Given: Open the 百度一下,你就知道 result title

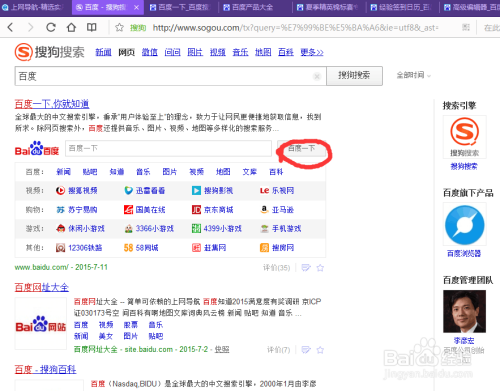Looking at the screenshot, I should coord(52,104).
